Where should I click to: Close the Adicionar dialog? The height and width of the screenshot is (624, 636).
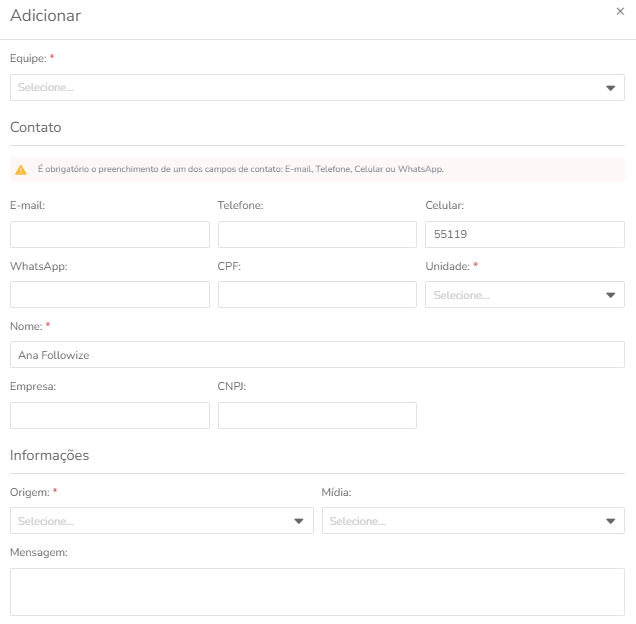620,11
